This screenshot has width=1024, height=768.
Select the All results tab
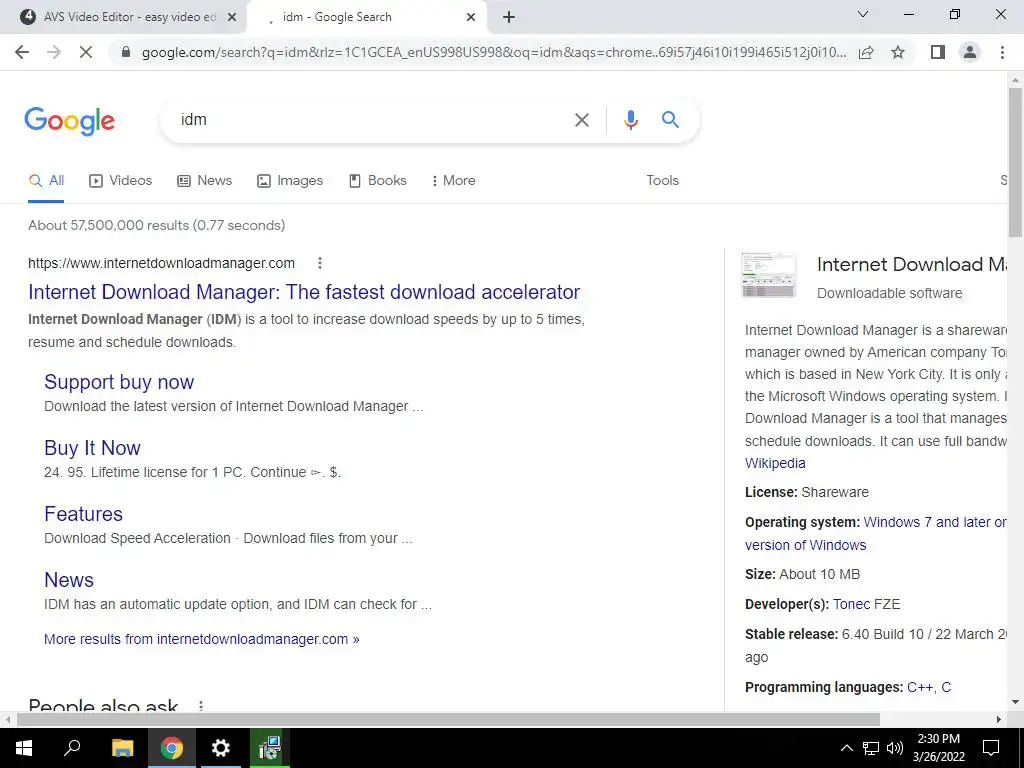click(46, 181)
